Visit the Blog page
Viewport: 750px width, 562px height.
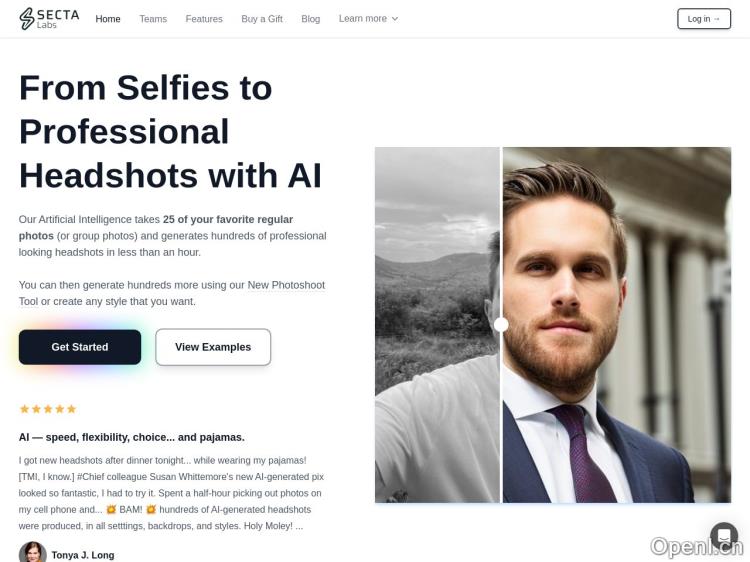pos(310,19)
